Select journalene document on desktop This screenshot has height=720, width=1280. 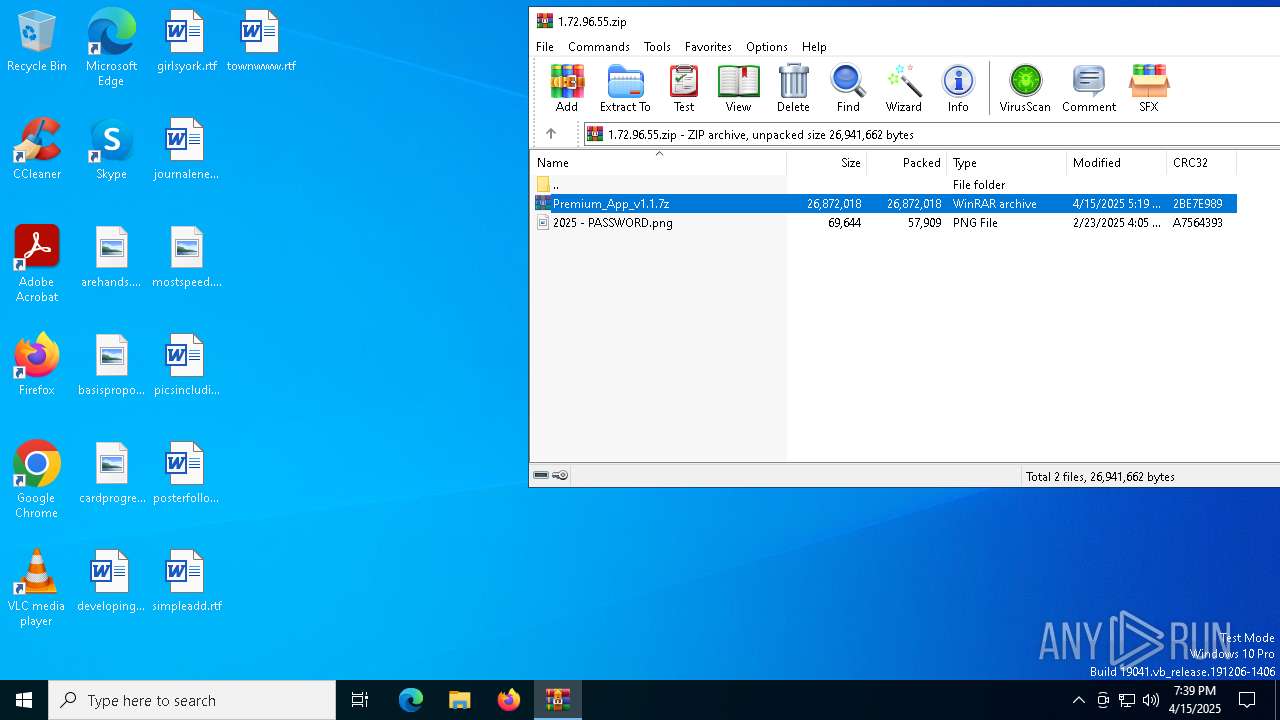click(186, 149)
